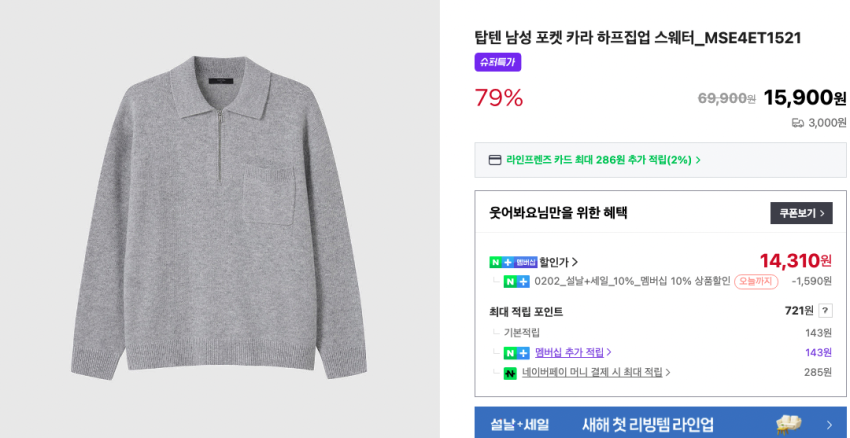Click the 라인프렌즈 카드 최대 286원 추가 적립 link
The height and width of the screenshot is (438, 850).
(598, 160)
